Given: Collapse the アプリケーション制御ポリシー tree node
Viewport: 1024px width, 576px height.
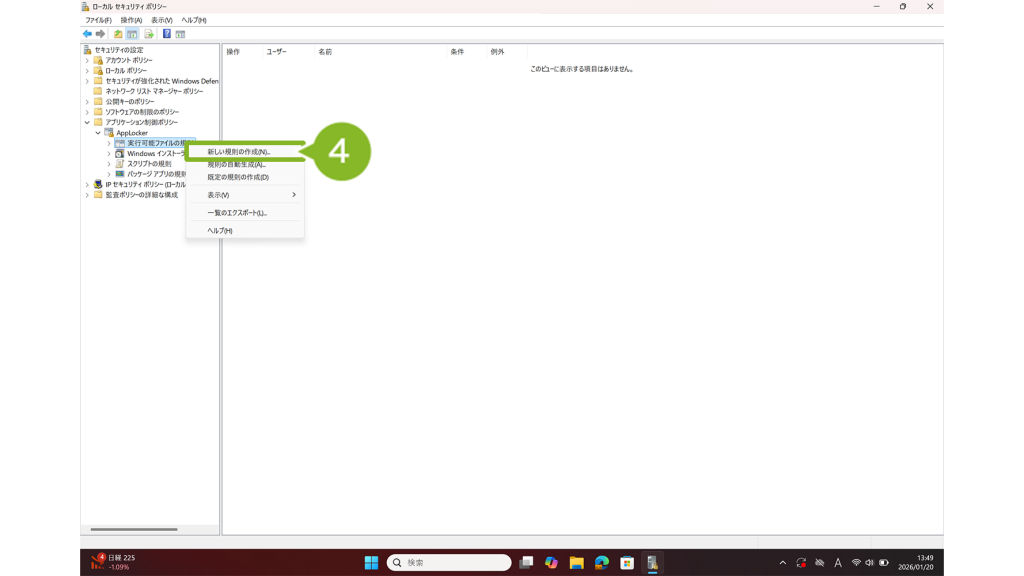Looking at the screenshot, I should [87, 122].
